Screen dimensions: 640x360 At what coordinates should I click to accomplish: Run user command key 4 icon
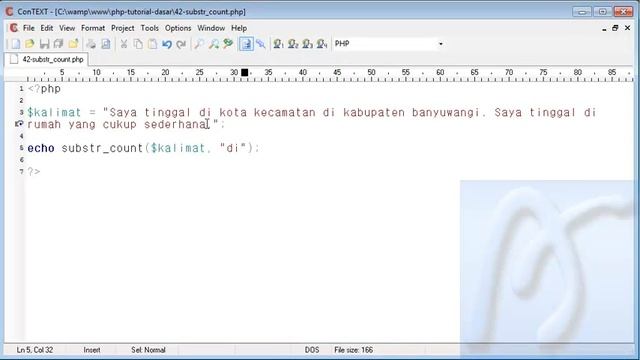(x=322, y=44)
